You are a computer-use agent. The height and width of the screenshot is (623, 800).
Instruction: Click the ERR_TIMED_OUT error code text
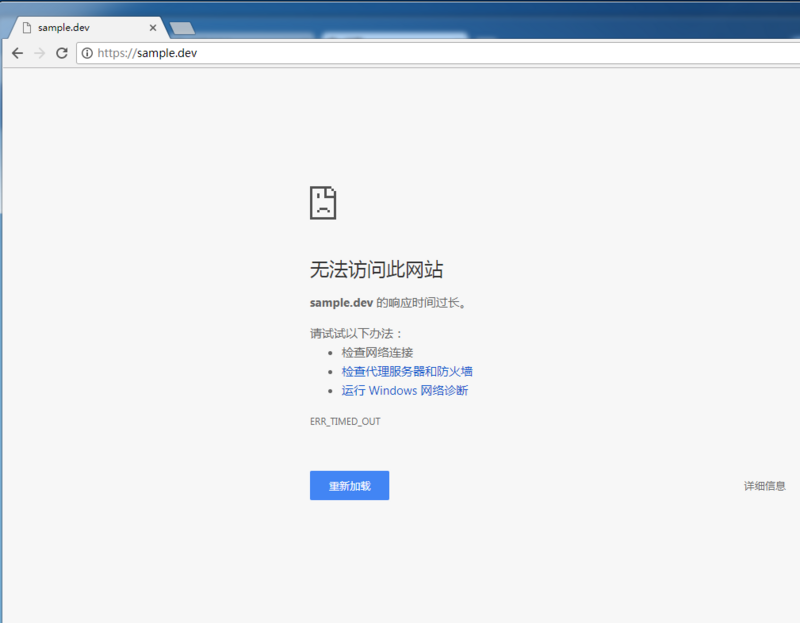click(345, 421)
